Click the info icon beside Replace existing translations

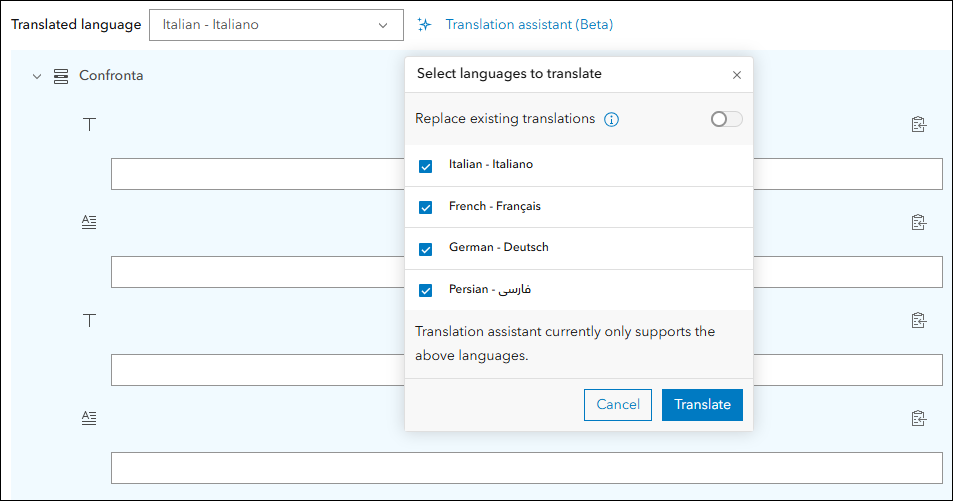tap(612, 119)
